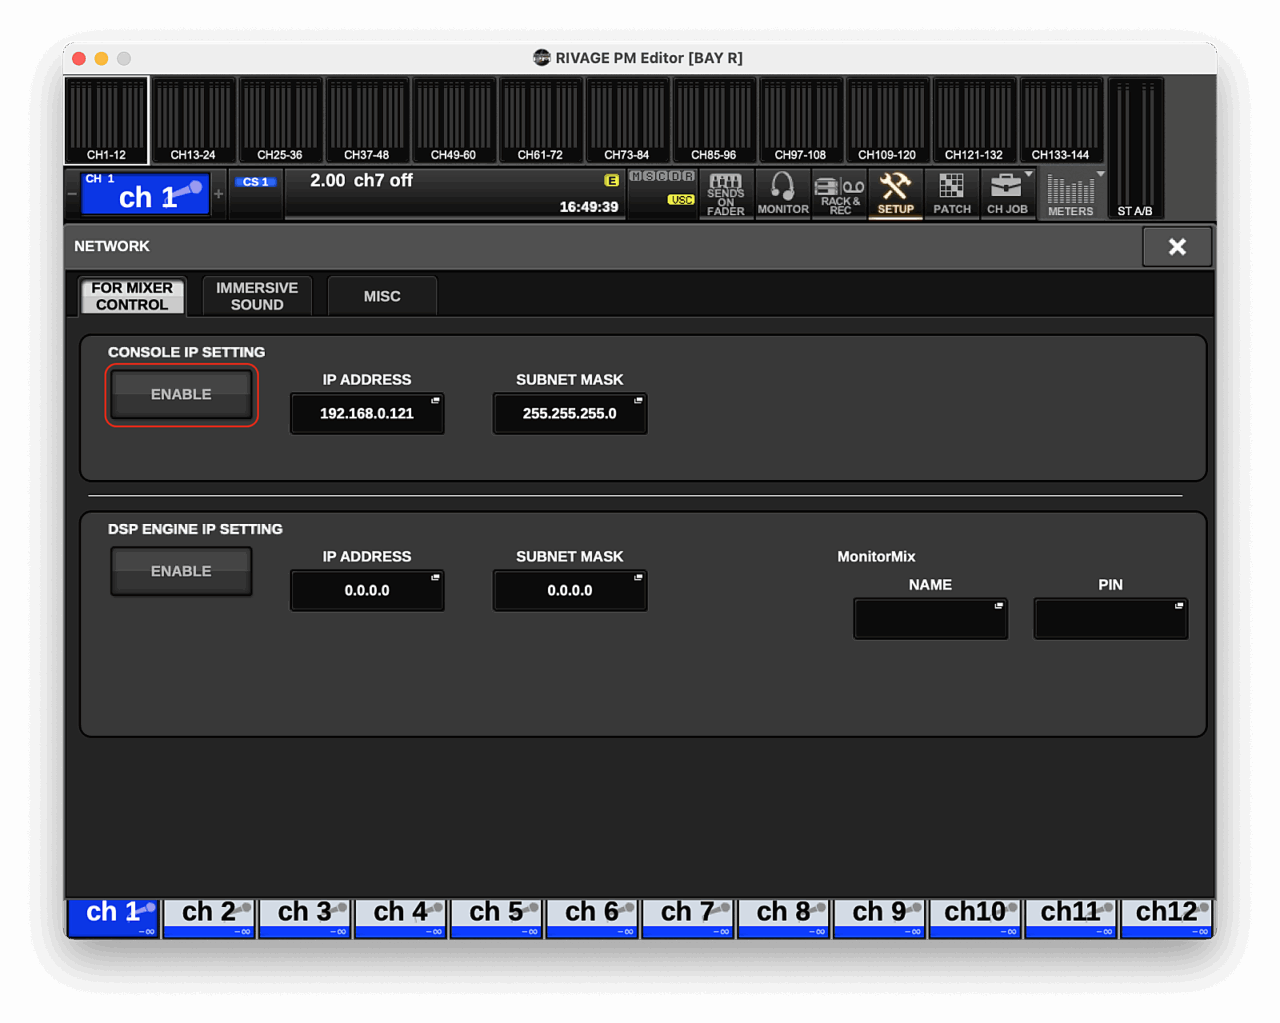Open the Meters display icon
1280x1023 pixels.
click(x=1071, y=194)
